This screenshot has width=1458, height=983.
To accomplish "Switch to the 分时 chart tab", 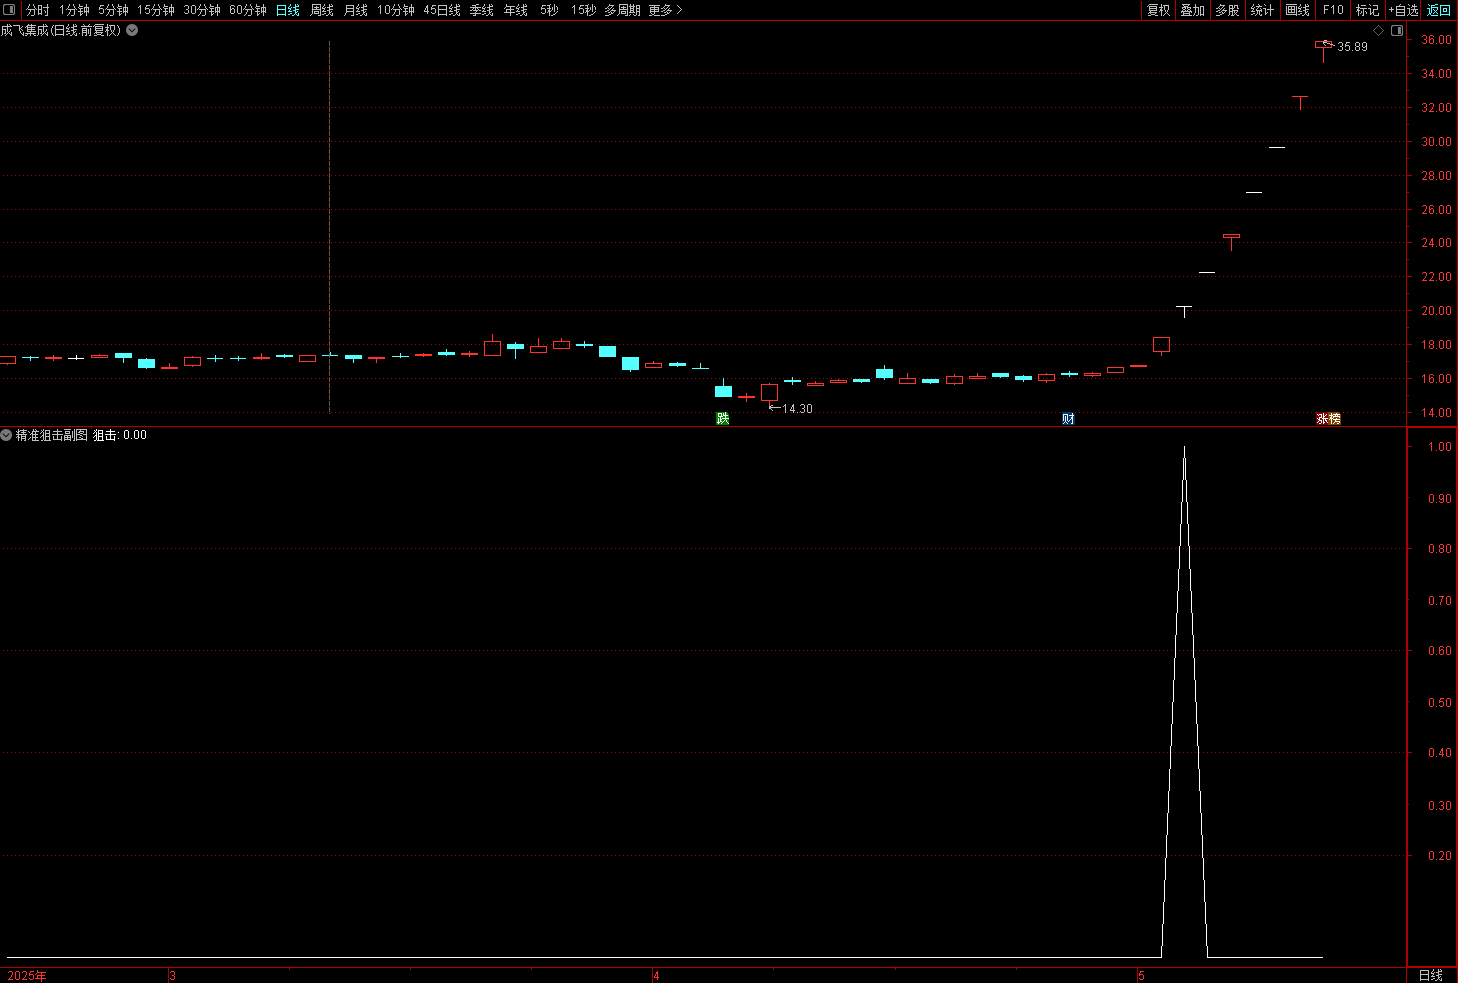I will 38,10.
